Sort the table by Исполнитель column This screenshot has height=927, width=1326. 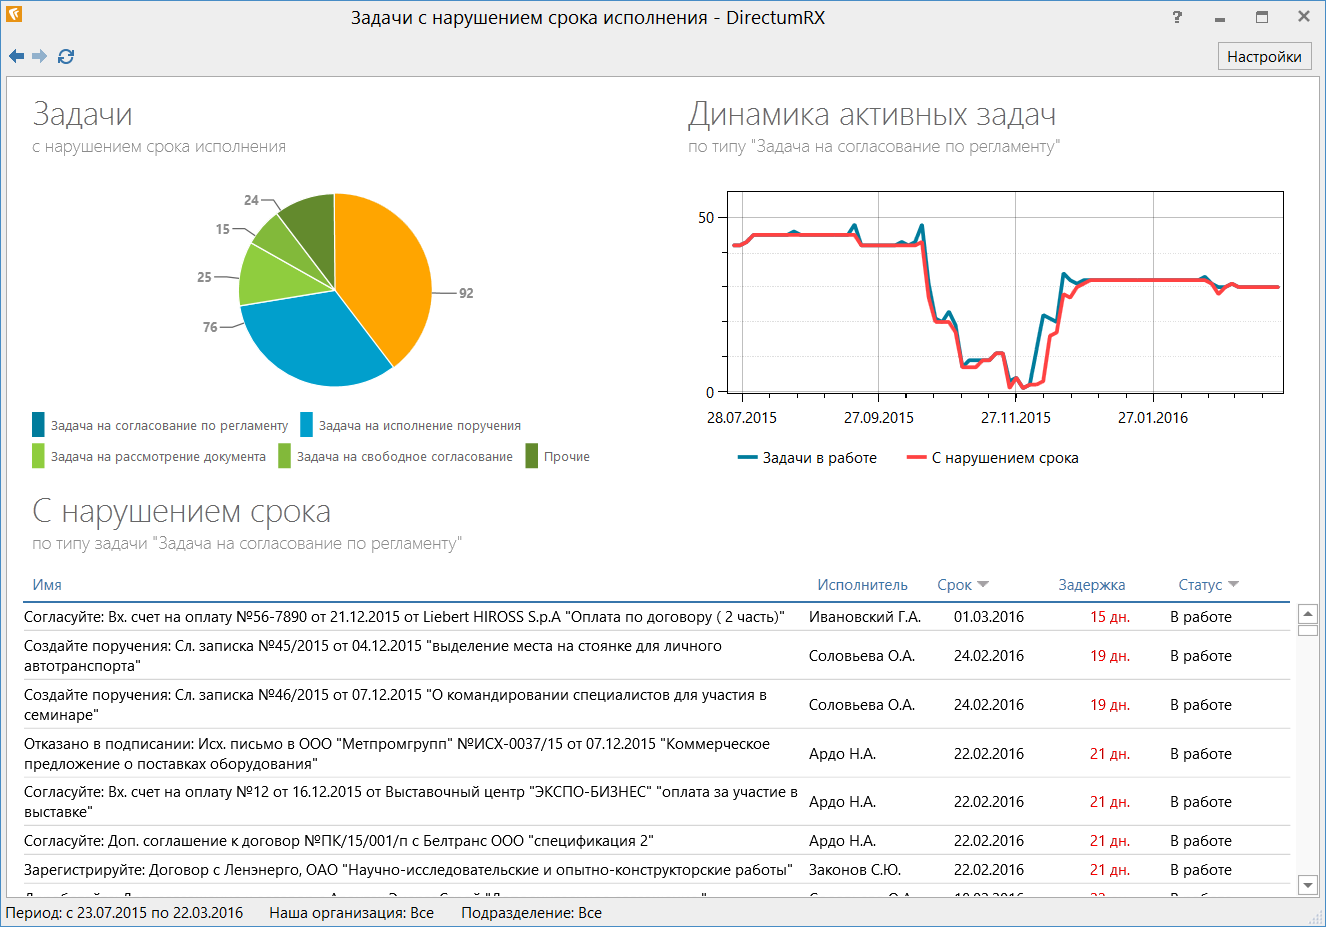pos(862,585)
